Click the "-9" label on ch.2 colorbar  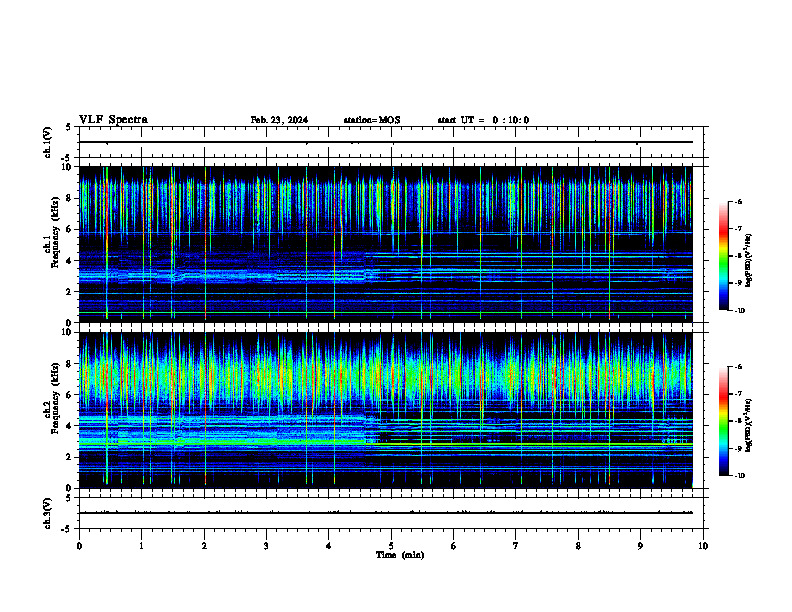click(738, 448)
